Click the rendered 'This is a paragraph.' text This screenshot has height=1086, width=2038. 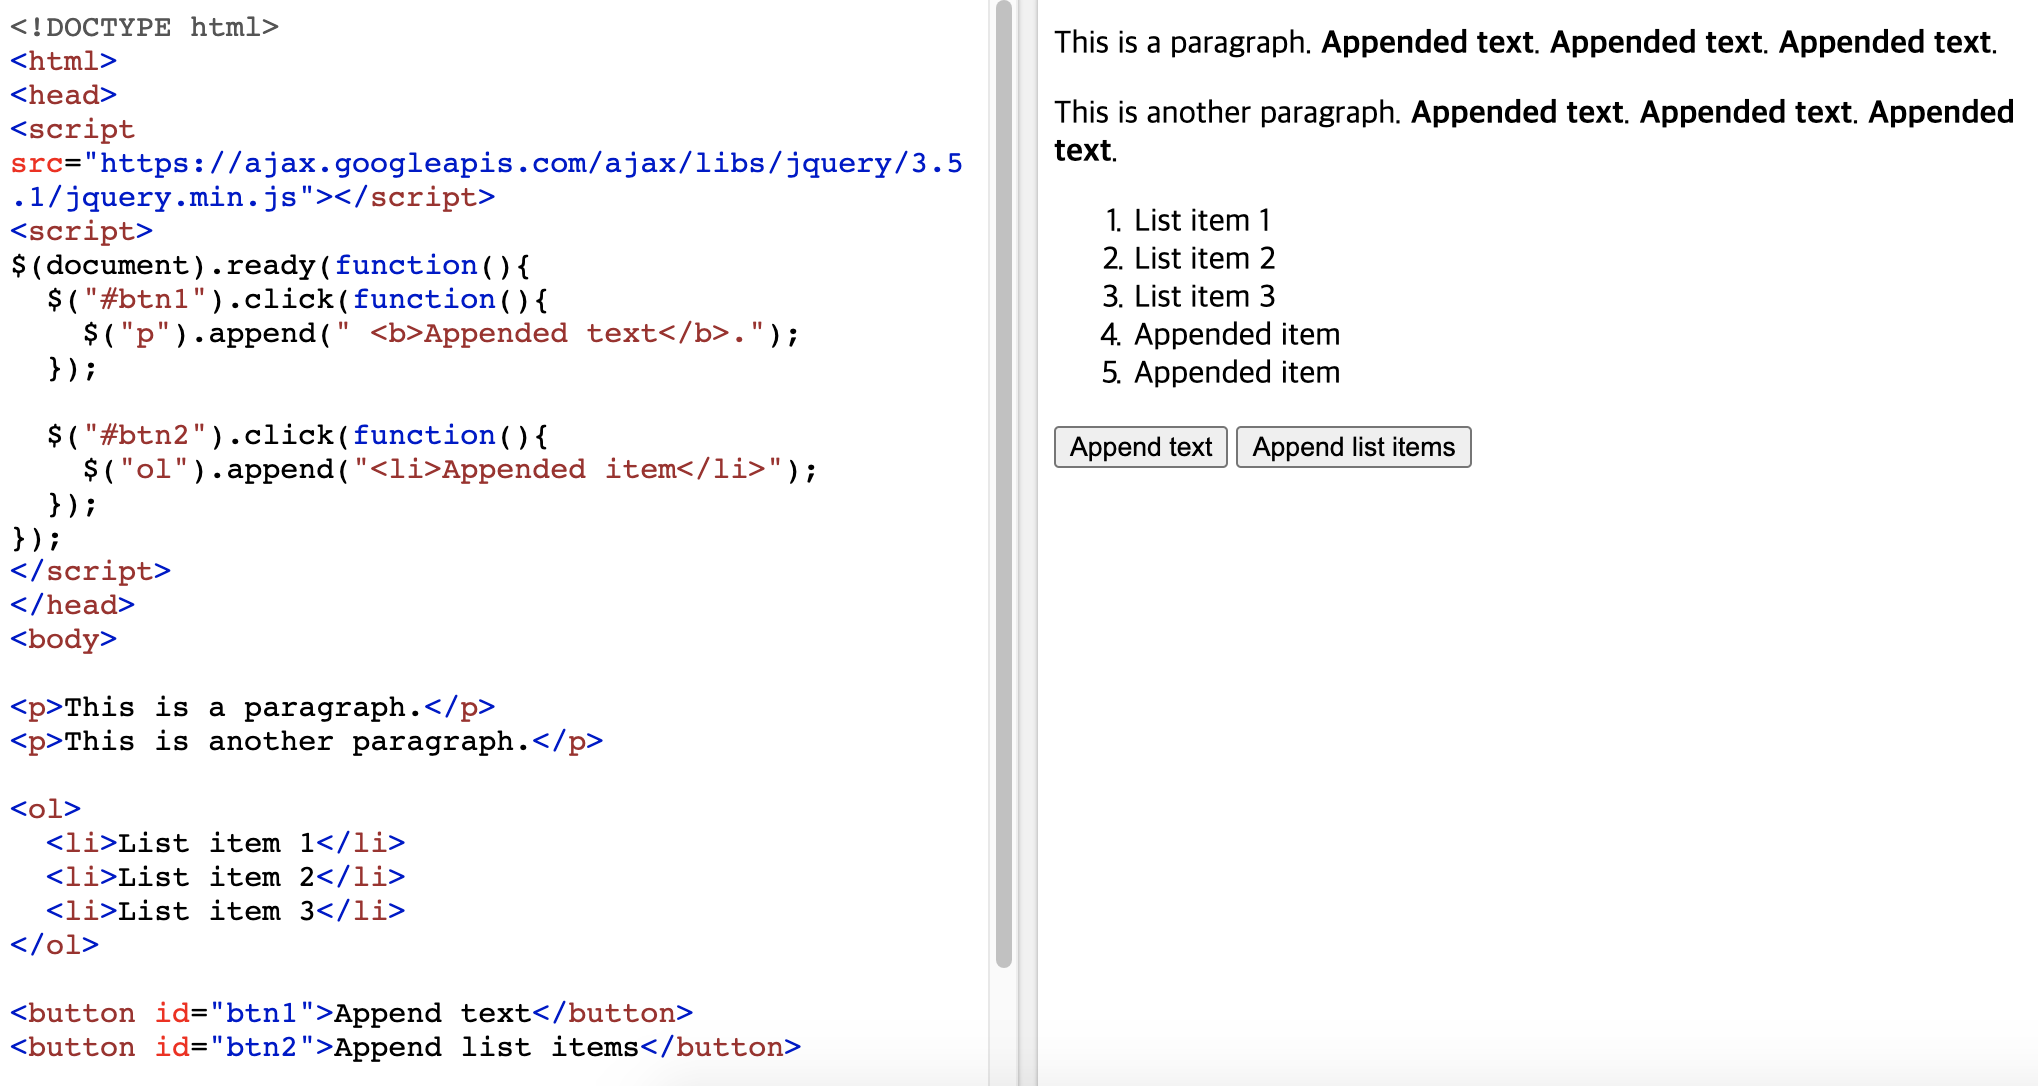[1182, 42]
